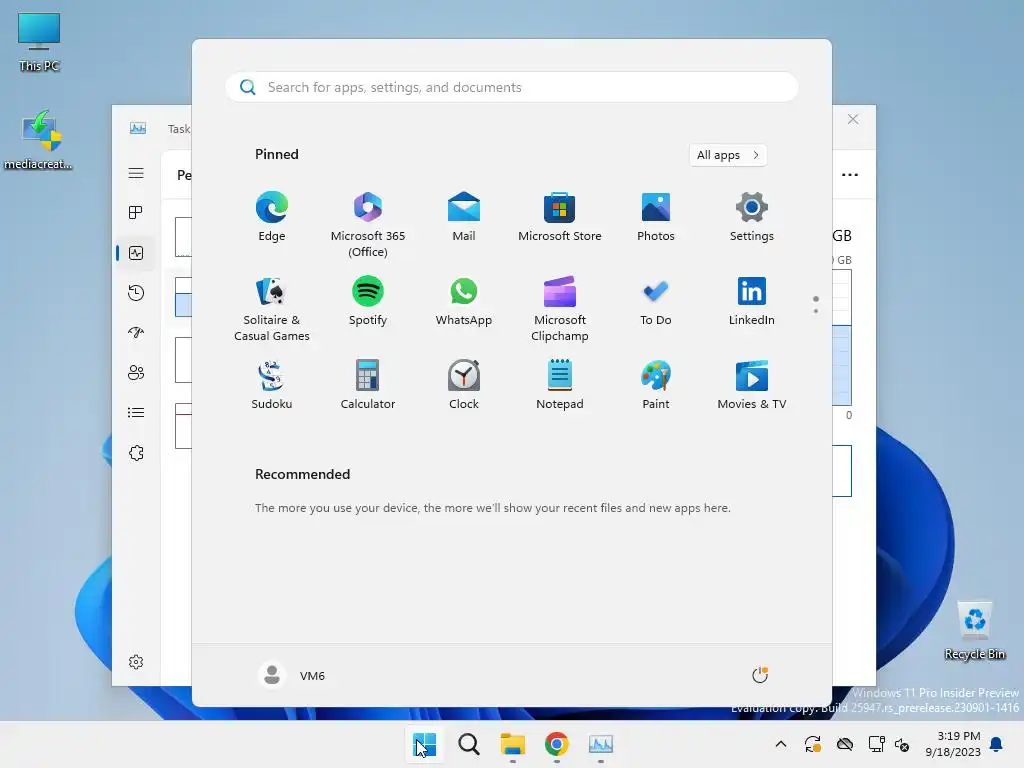Viewport: 1024px width, 768px height.
Task: Click the Windows Start button on taskbar
Action: tap(424, 744)
